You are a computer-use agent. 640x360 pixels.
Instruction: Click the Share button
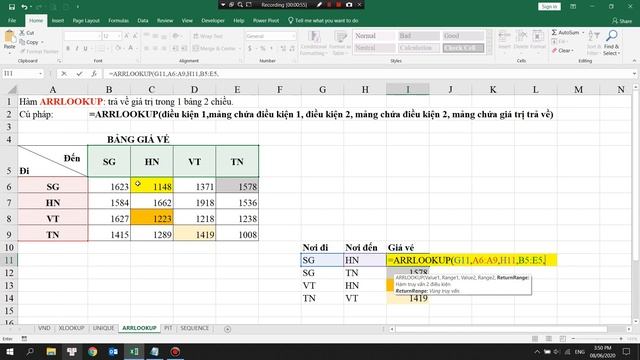tap(622, 21)
